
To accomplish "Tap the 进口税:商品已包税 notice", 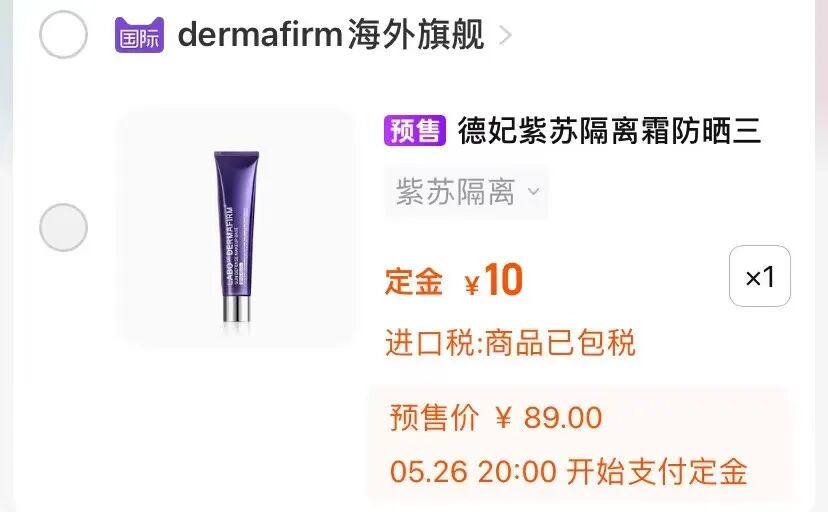I will [510, 343].
